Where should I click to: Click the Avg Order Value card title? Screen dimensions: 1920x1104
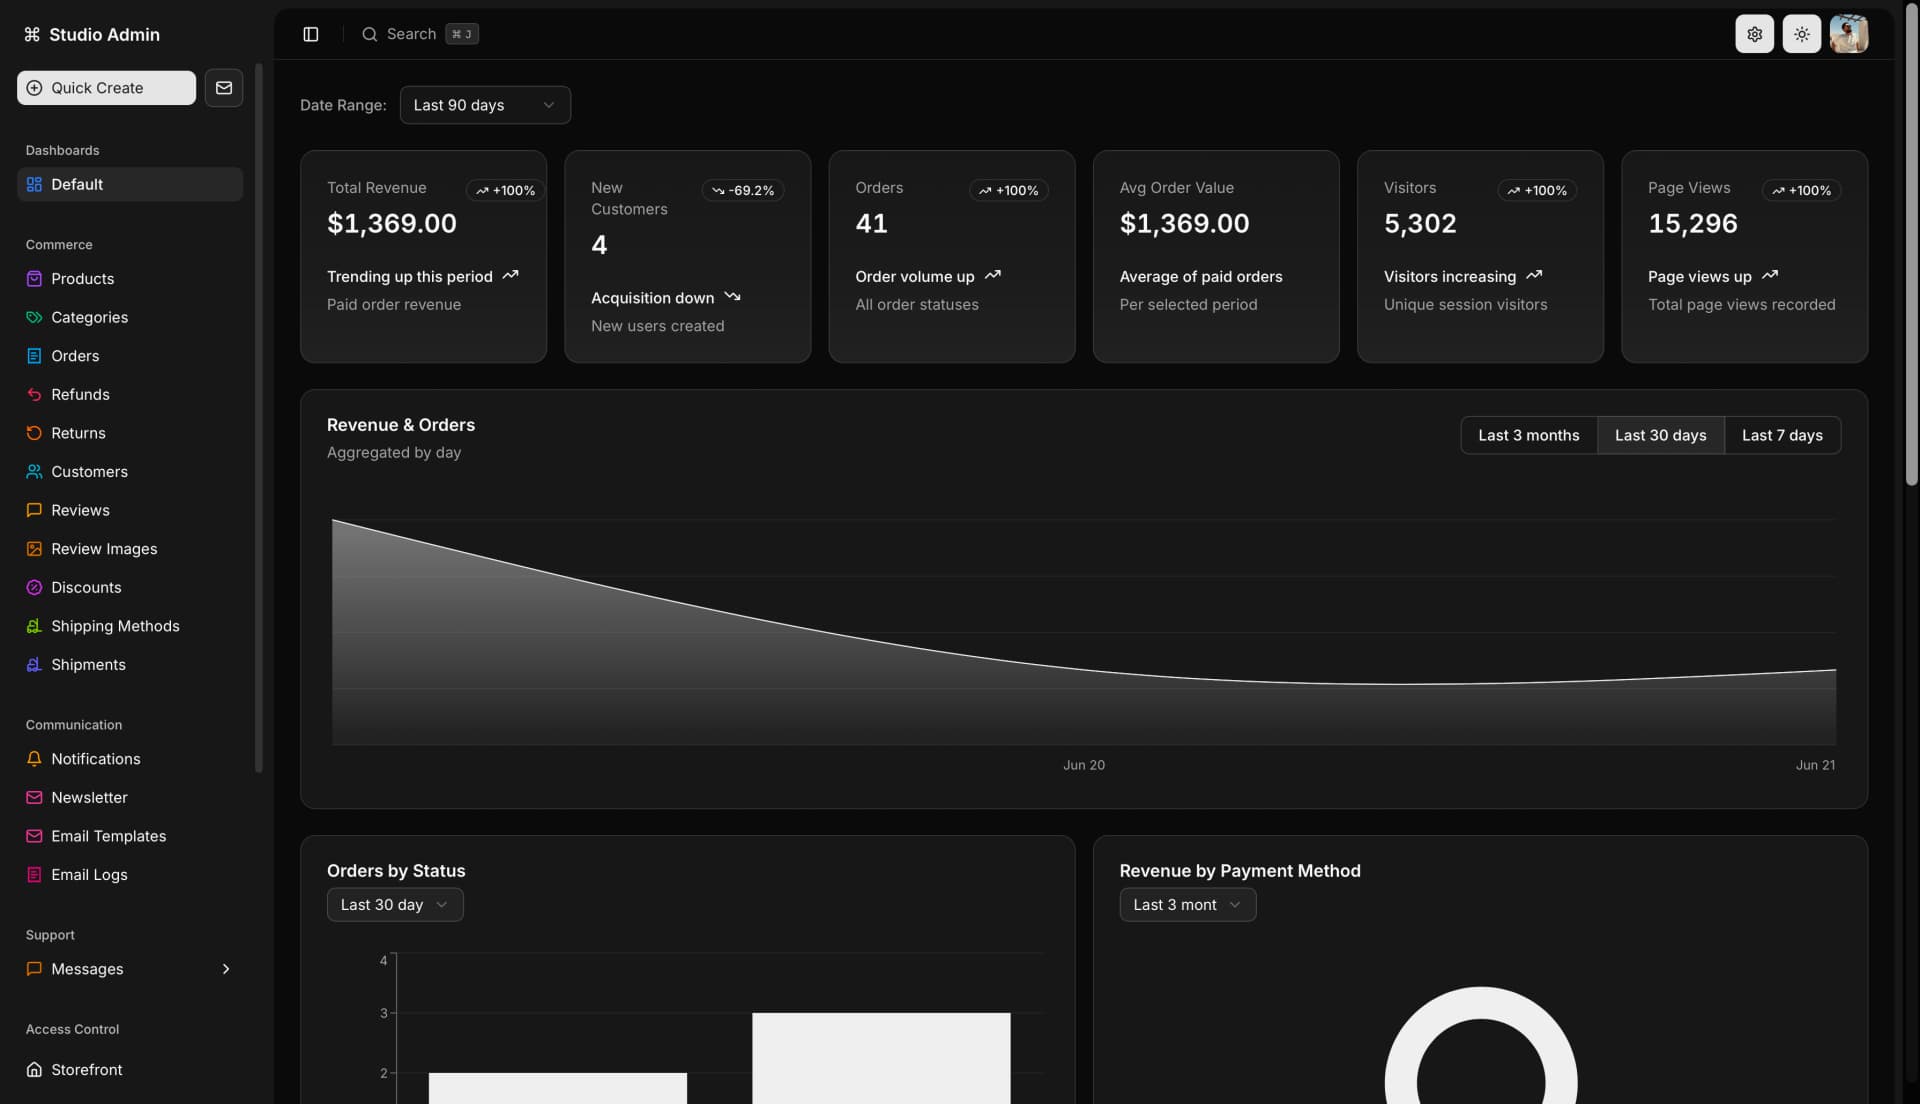[x=1176, y=188]
